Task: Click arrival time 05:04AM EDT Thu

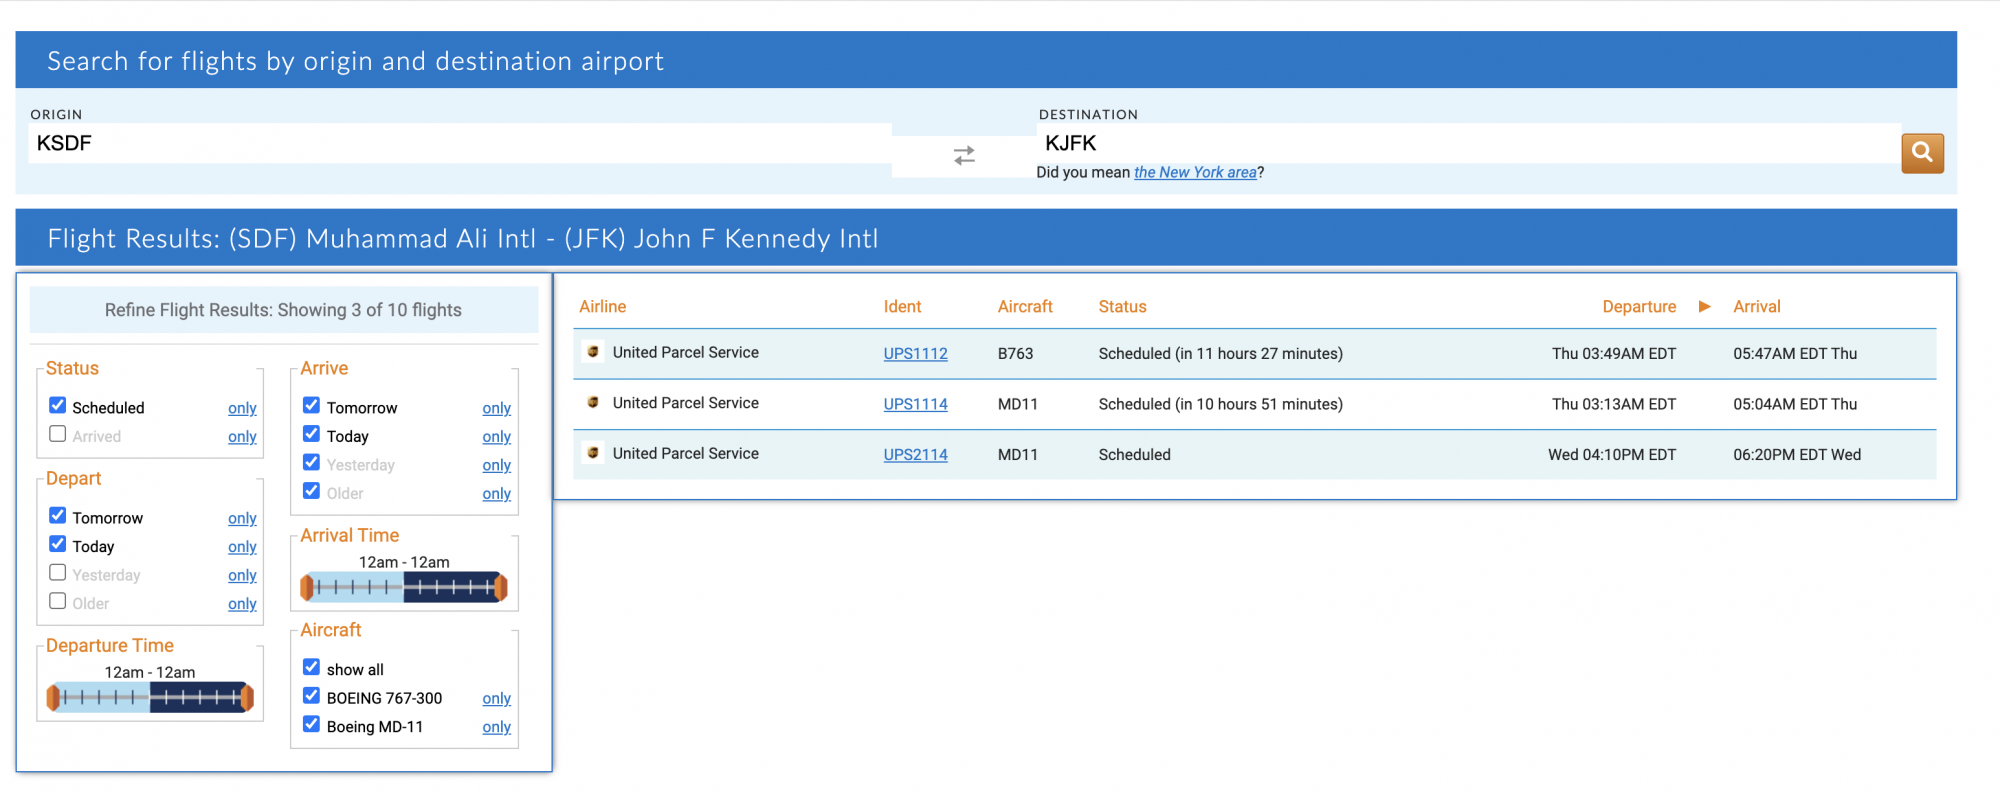Action: [x=1795, y=404]
